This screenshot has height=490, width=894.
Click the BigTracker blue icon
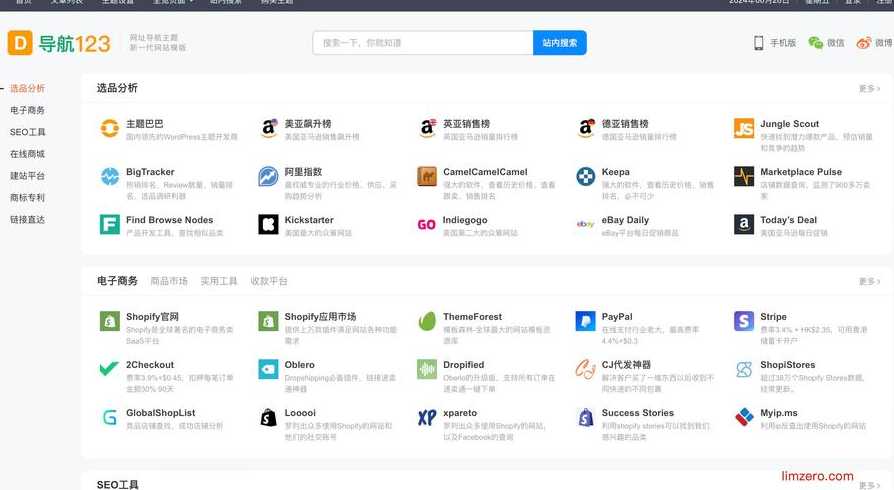pyautogui.click(x=109, y=176)
